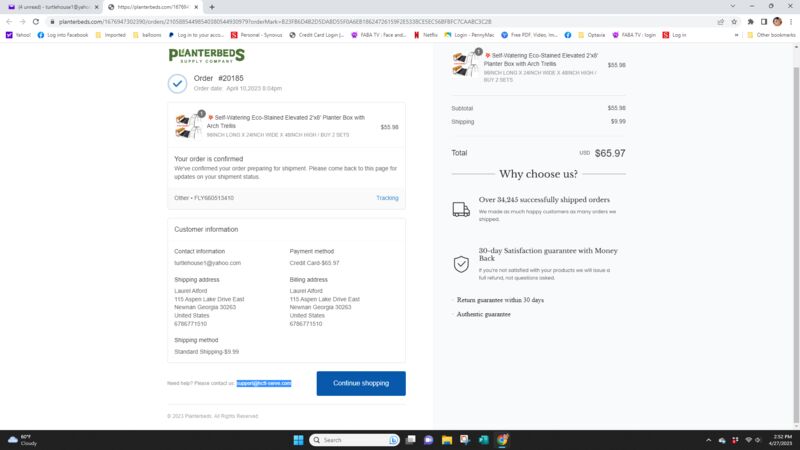The image size is (800, 450).
Task: Open the FABA TV Face and... bookmark
Action: click(x=378, y=35)
